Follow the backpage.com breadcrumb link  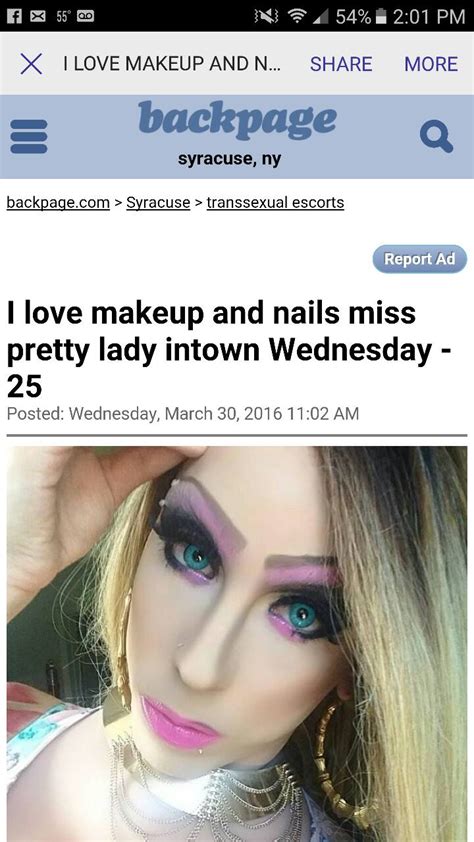click(58, 202)
